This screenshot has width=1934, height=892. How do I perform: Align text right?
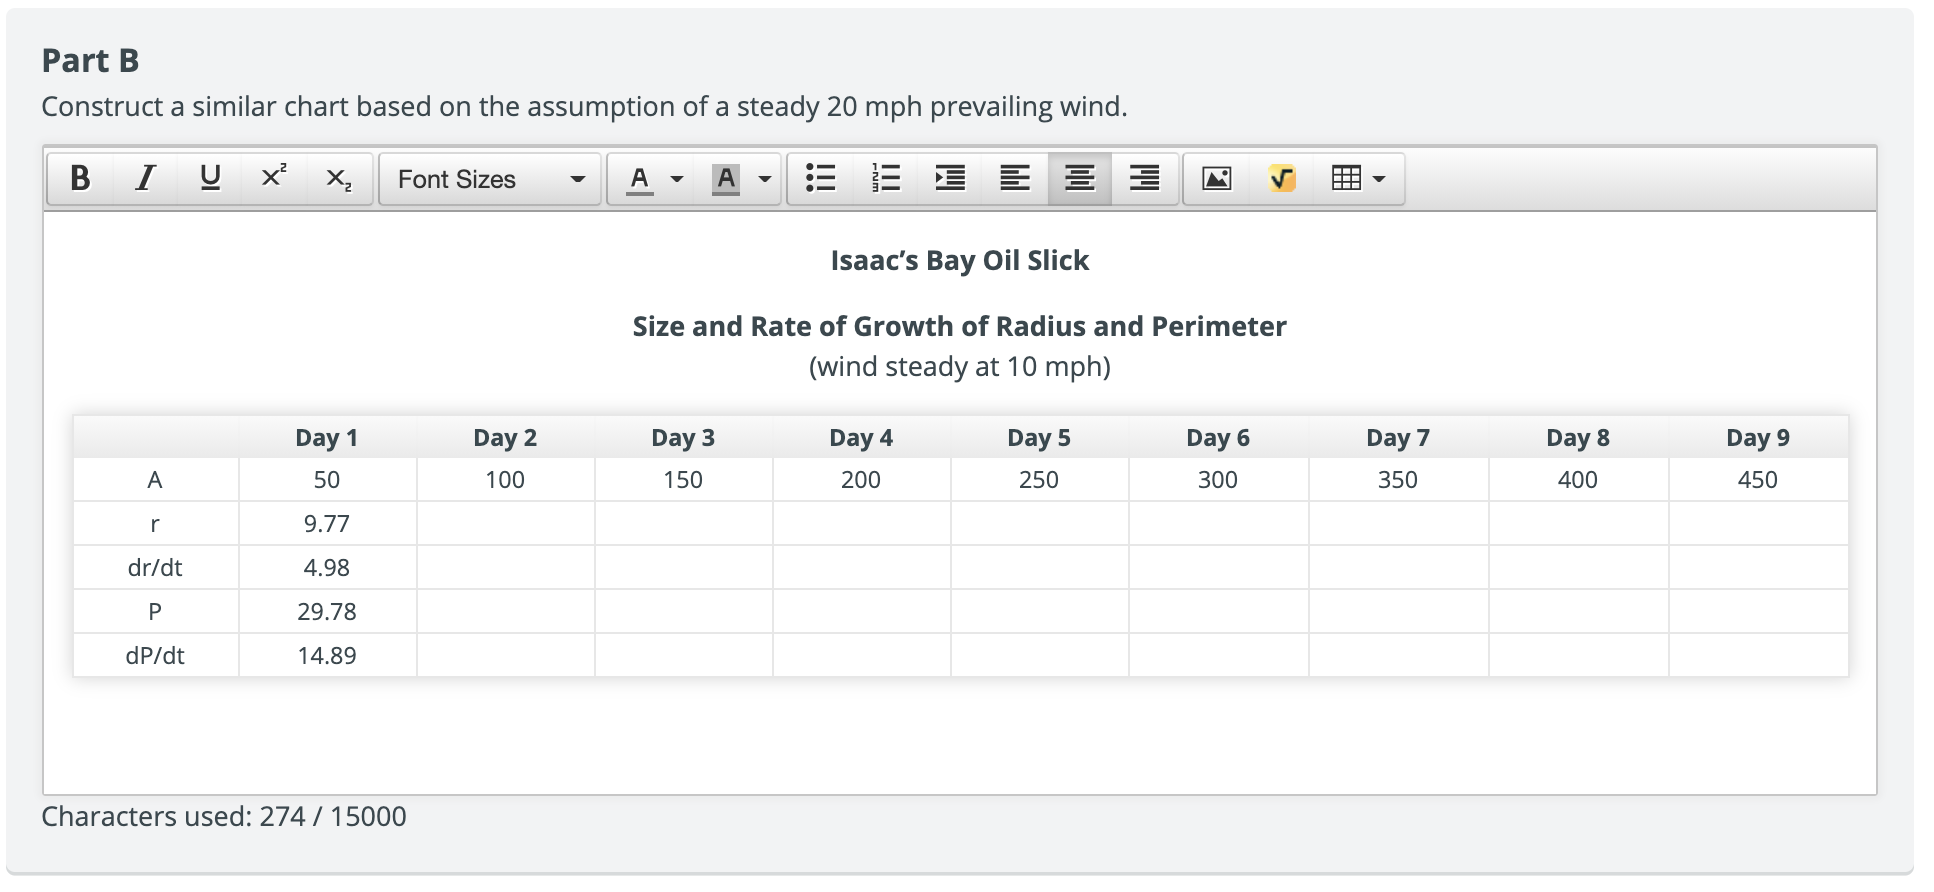pos(1144,179)
